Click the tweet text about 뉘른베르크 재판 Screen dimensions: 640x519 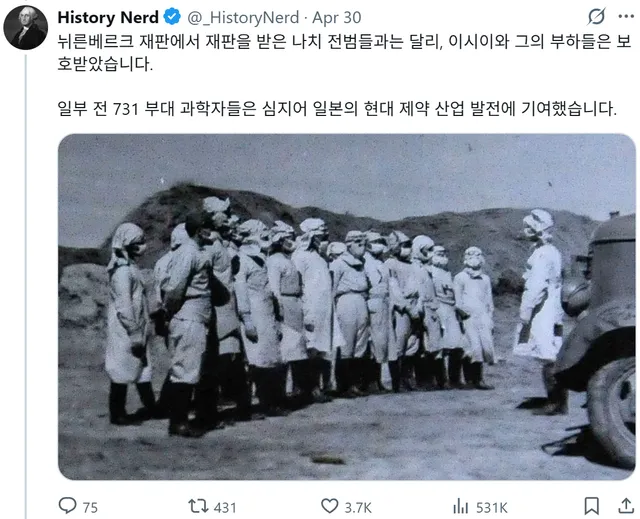[344, 53]
